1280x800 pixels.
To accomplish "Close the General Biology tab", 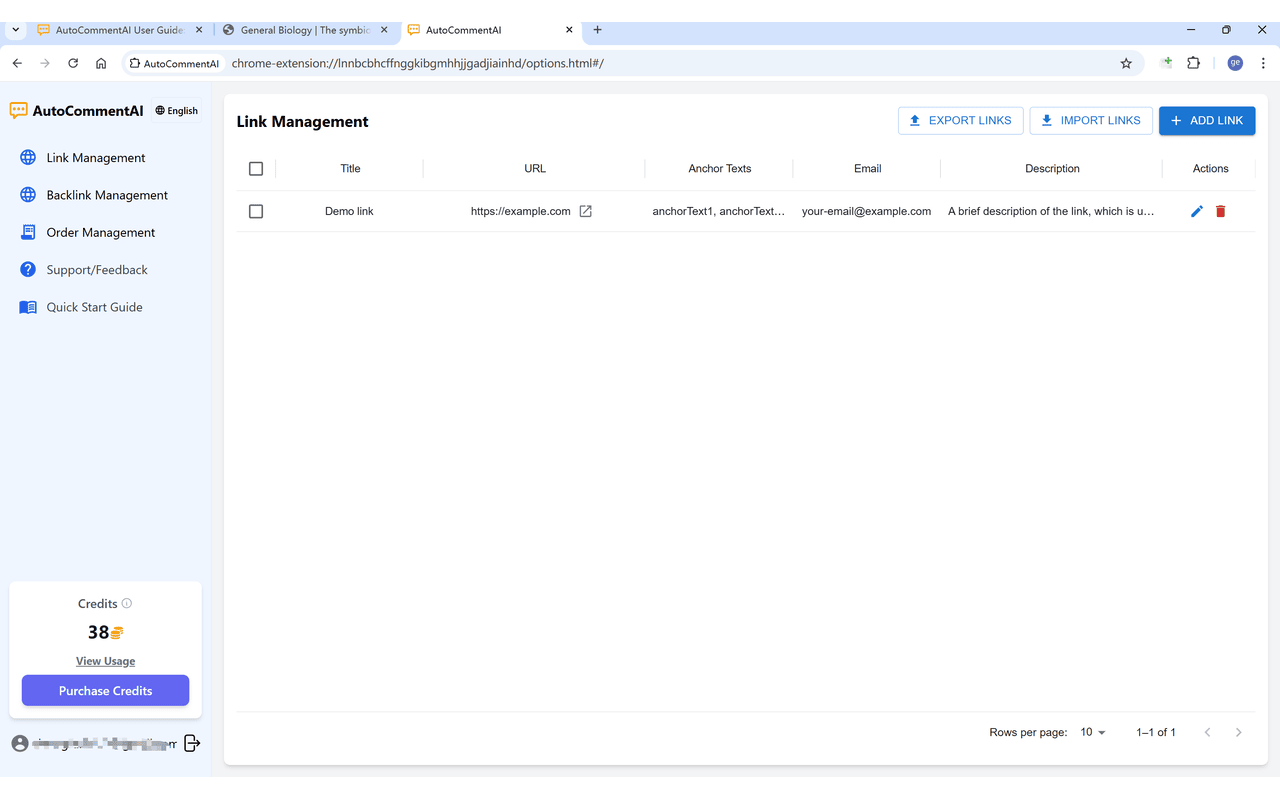I will click(385, 30).
